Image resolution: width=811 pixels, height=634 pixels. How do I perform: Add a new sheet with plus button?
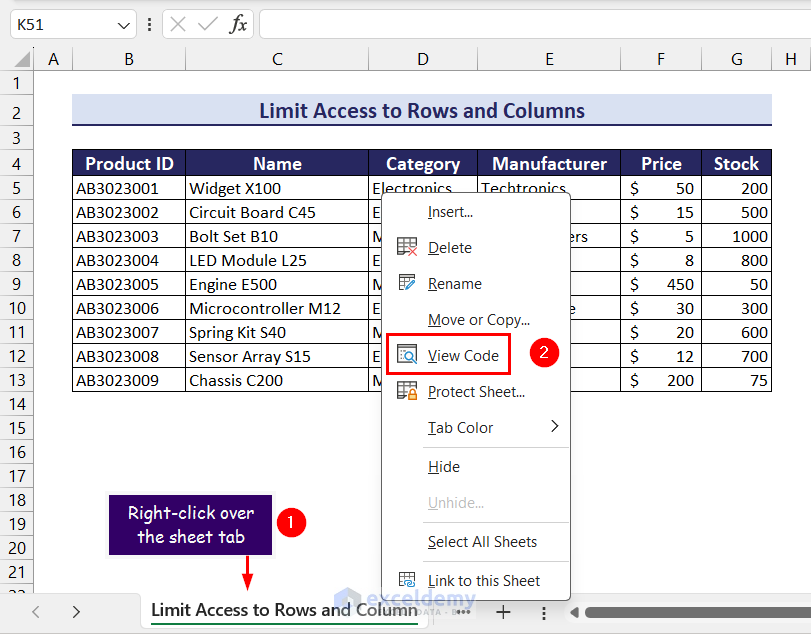click(503, 612)
